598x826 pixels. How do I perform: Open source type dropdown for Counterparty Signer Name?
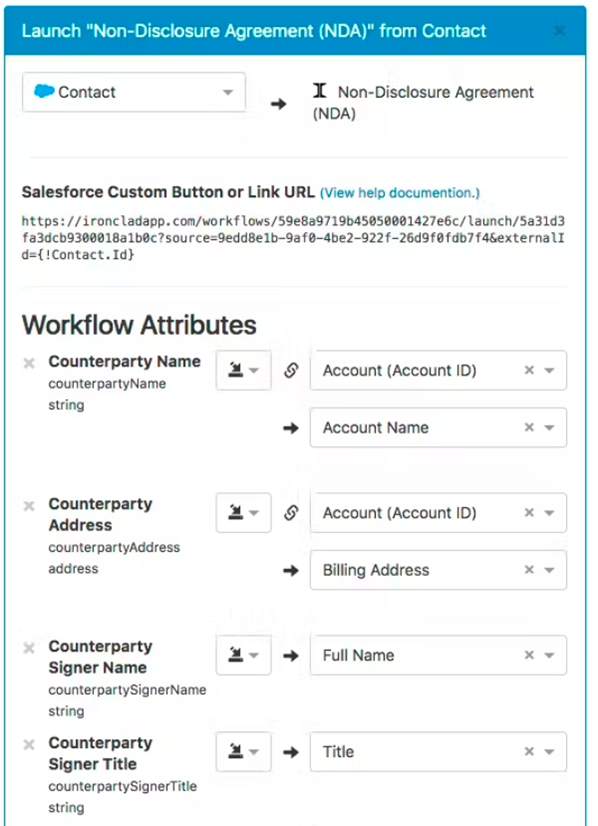click(243, 655)
